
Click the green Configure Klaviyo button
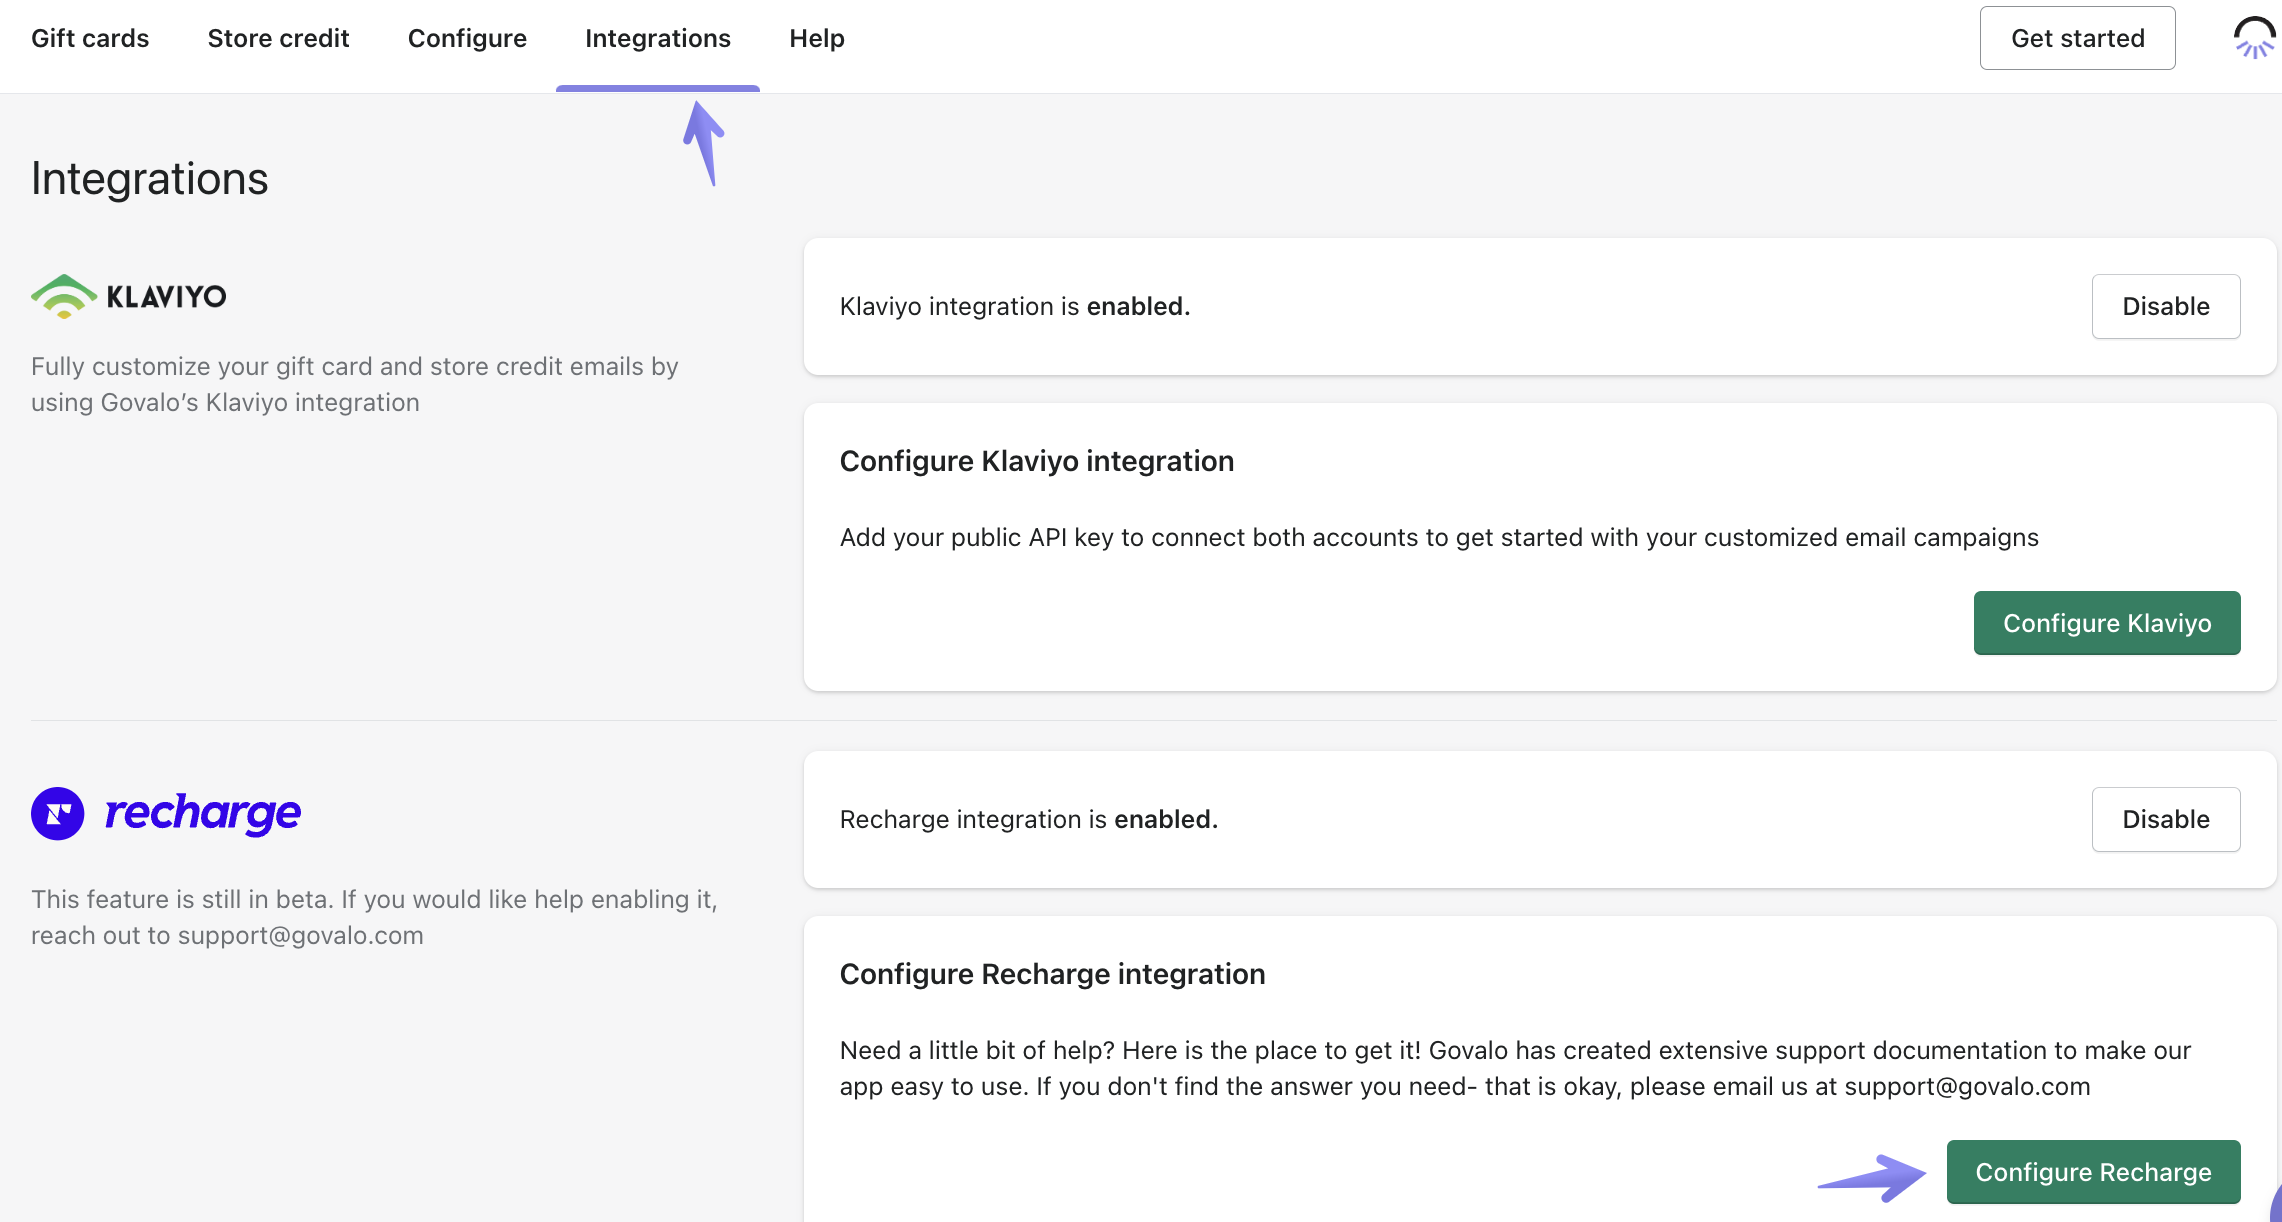click(x=2106, y=623)
